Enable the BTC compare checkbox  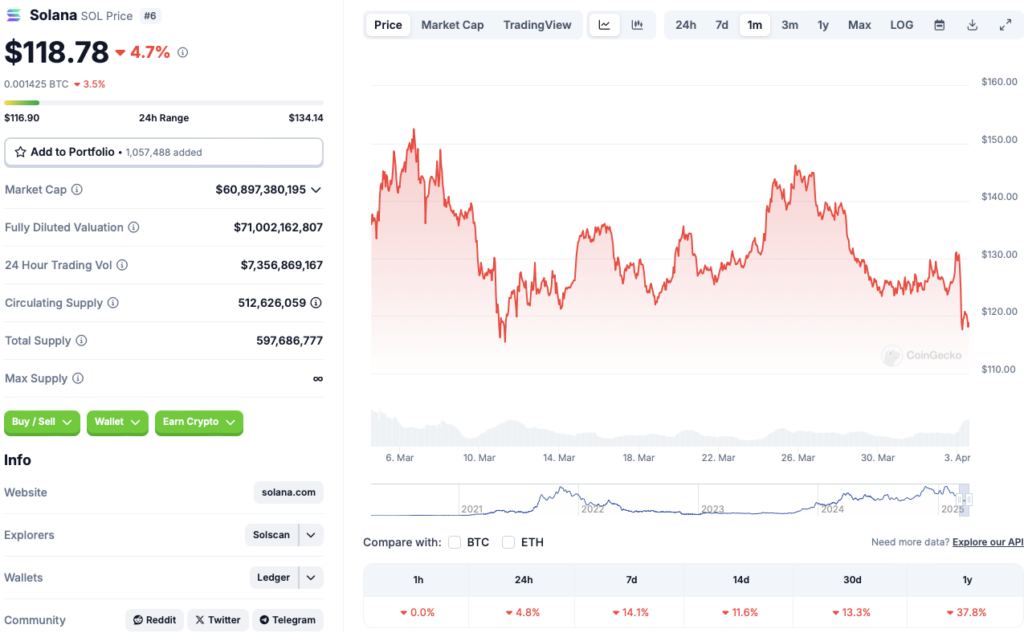(455, 542)
